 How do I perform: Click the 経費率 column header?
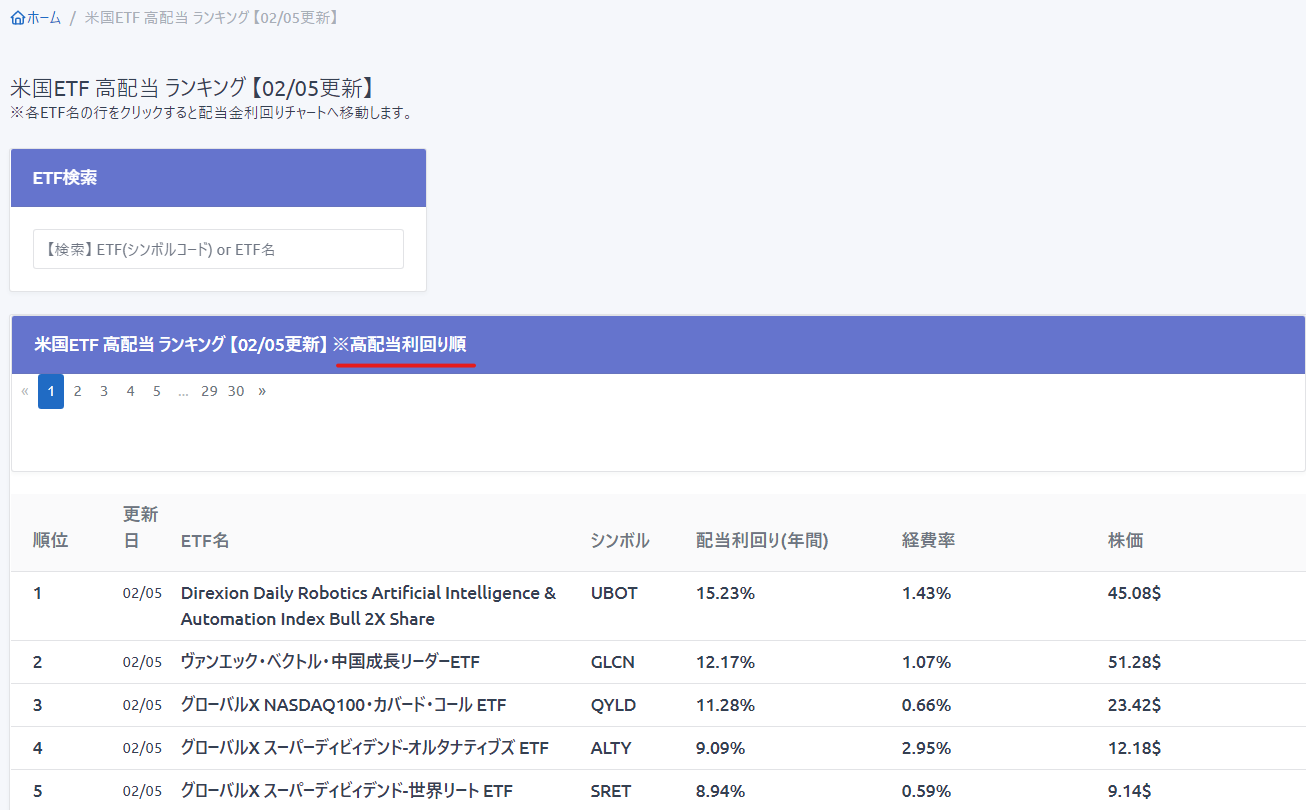point(928,540)
